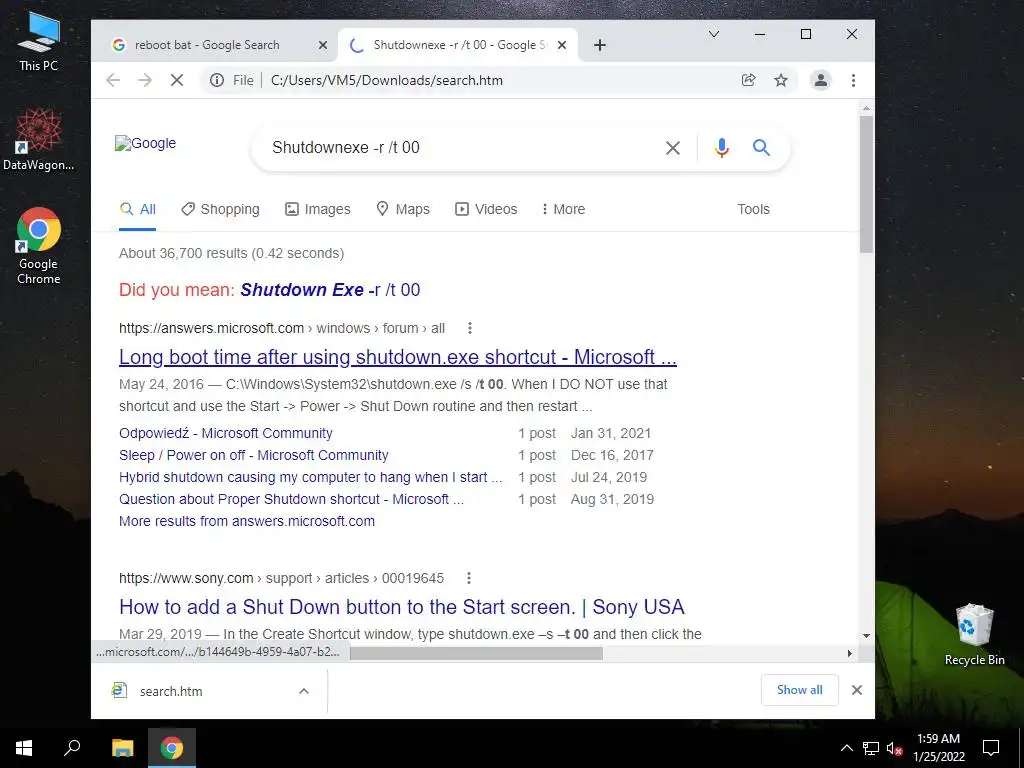Go forward with the forward arrow

(144, 80)
